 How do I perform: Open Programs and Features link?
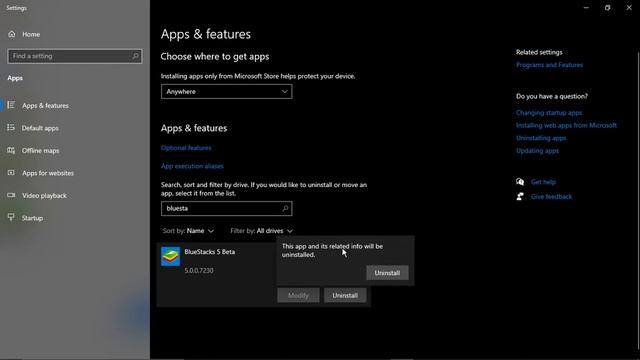(x=549, y=65)
